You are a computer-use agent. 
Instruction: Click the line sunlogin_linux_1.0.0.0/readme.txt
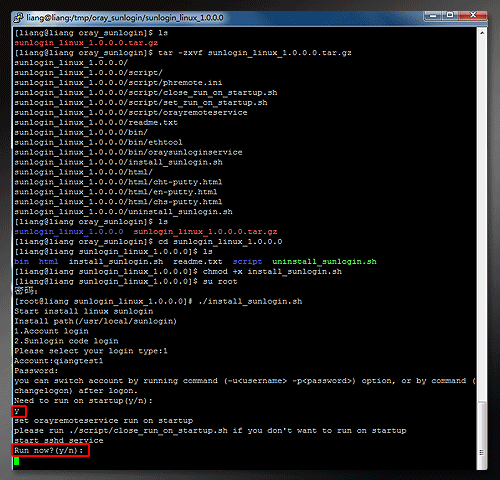[x=96, y=123]
